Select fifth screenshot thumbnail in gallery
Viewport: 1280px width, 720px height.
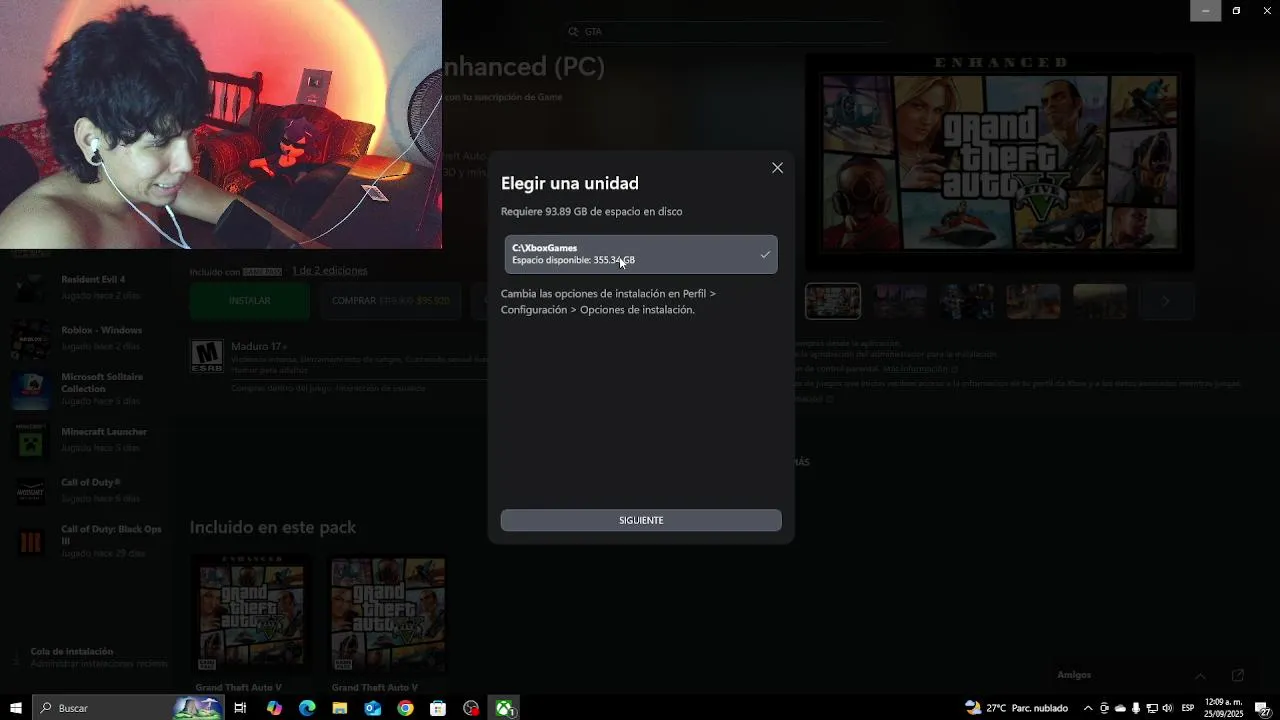[x=1100, y=301]
